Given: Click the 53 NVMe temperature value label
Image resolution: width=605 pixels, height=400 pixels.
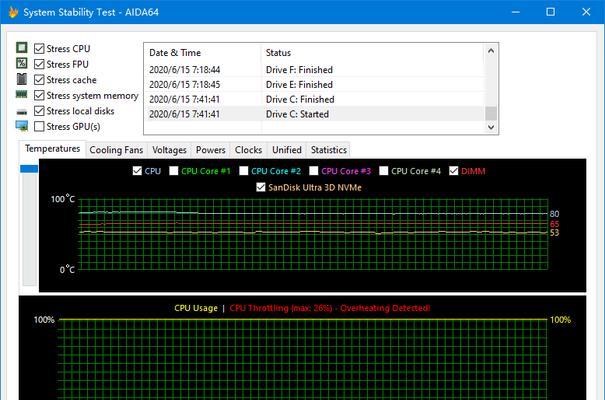Looking at the screenshot, I should [x=554, y=233].
